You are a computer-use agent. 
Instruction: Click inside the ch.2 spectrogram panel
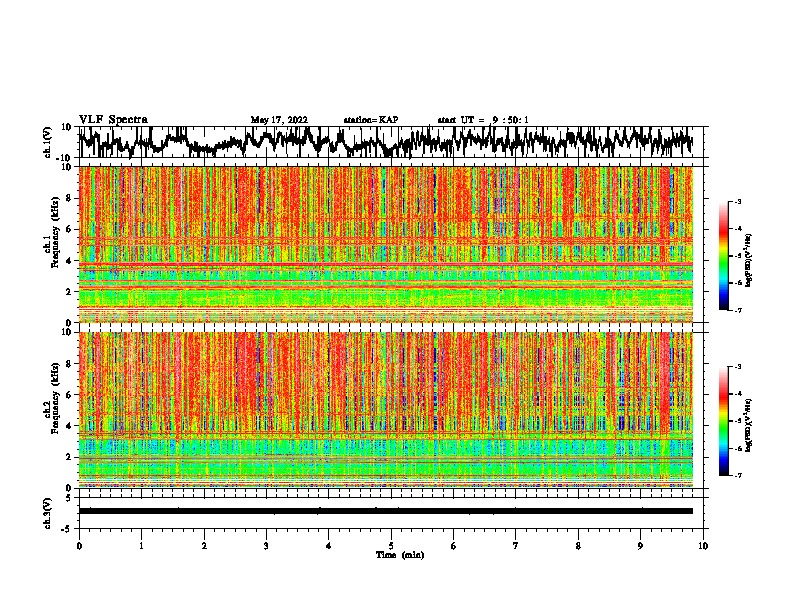pos(385,410)
